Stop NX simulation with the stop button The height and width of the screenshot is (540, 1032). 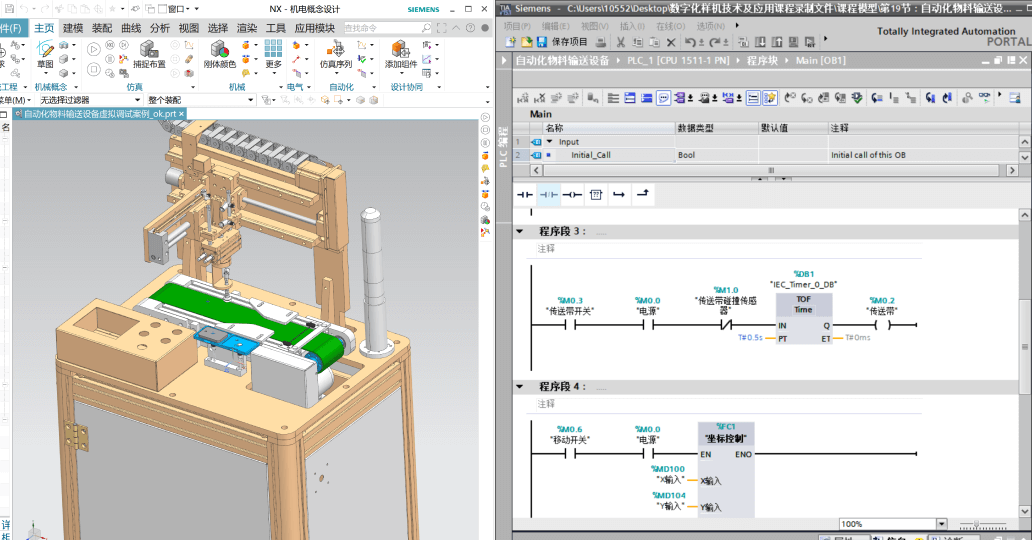(93, 69)
